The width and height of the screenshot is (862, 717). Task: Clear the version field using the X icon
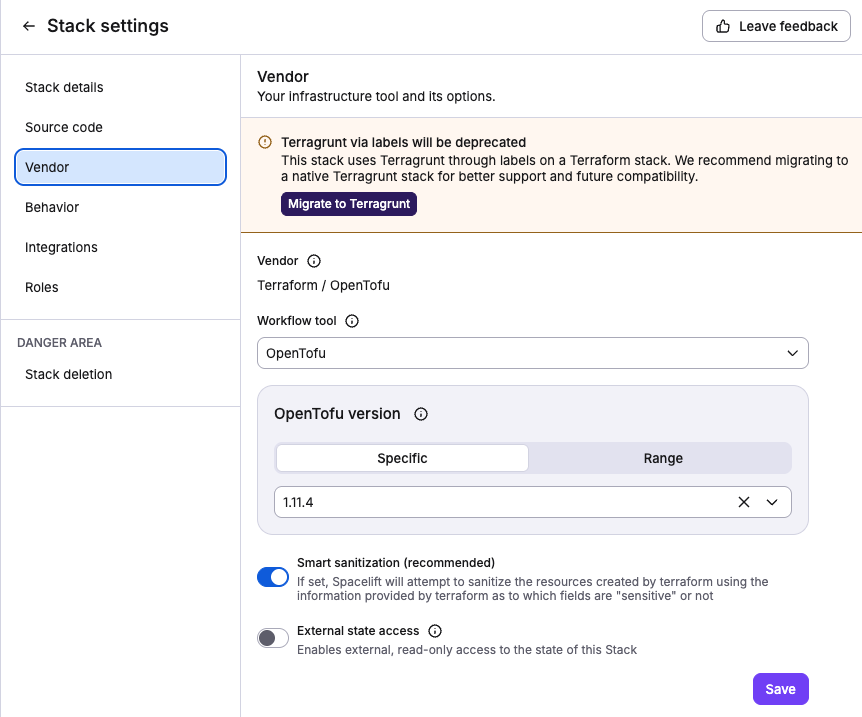(743, 502)
